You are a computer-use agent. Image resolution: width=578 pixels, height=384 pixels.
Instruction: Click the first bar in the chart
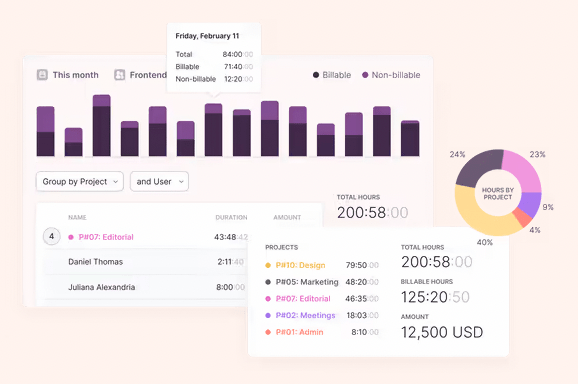point(45,131)
